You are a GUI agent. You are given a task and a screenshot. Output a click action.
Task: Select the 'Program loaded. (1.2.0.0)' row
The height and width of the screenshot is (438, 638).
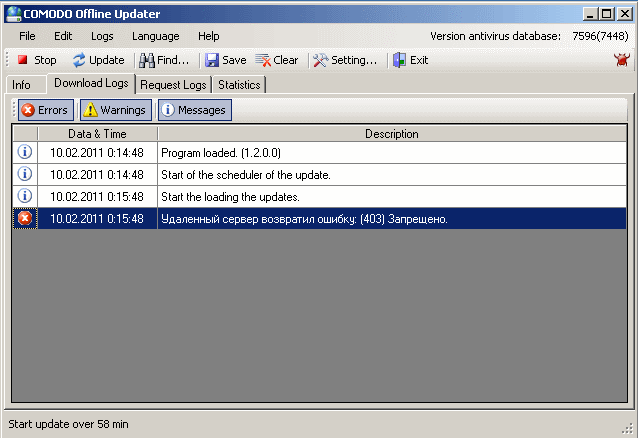coord(319,153)
